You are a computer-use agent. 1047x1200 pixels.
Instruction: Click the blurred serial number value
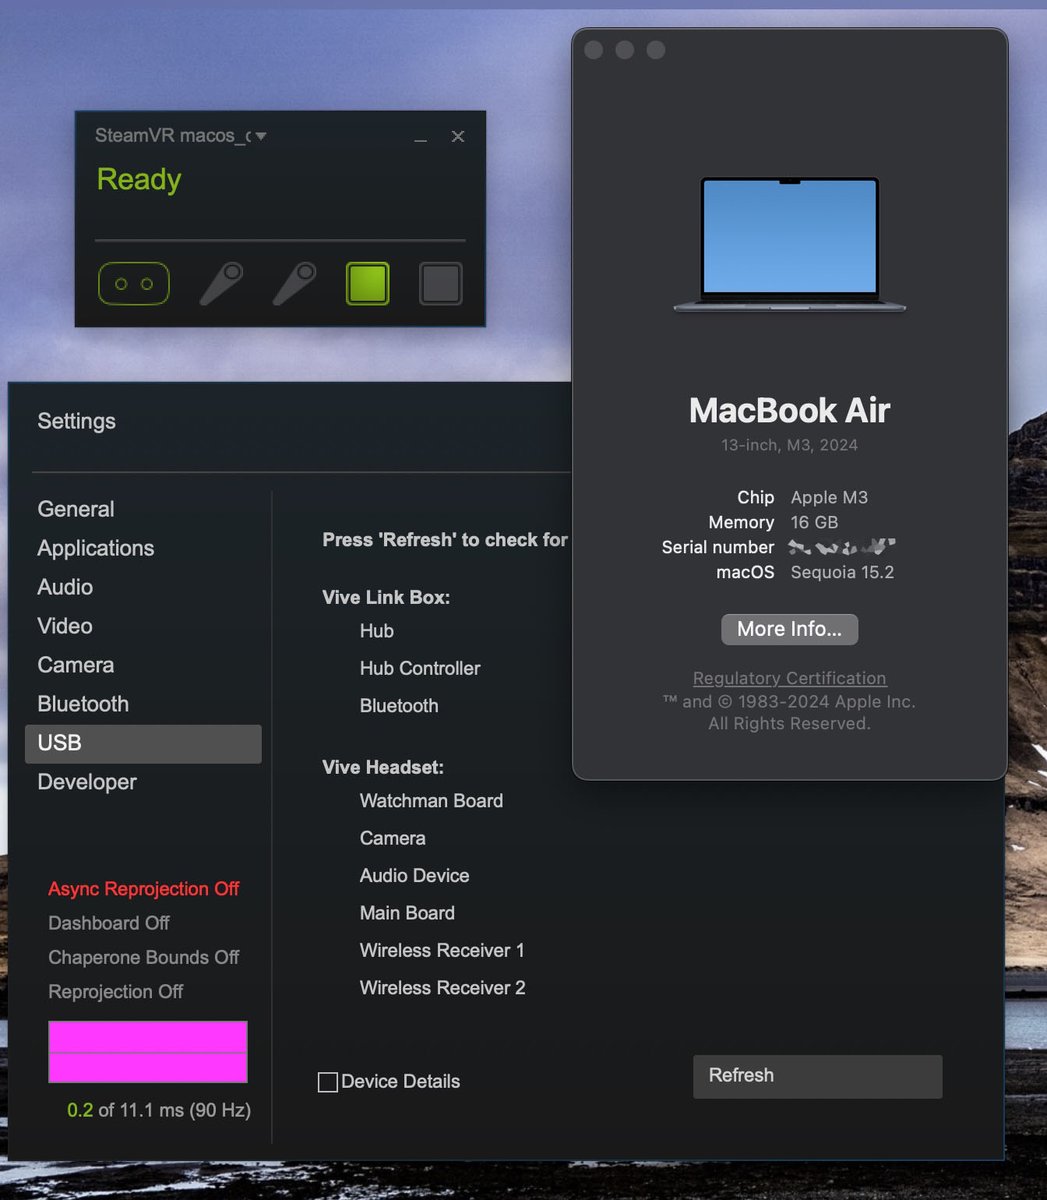(x=841, y=547)
